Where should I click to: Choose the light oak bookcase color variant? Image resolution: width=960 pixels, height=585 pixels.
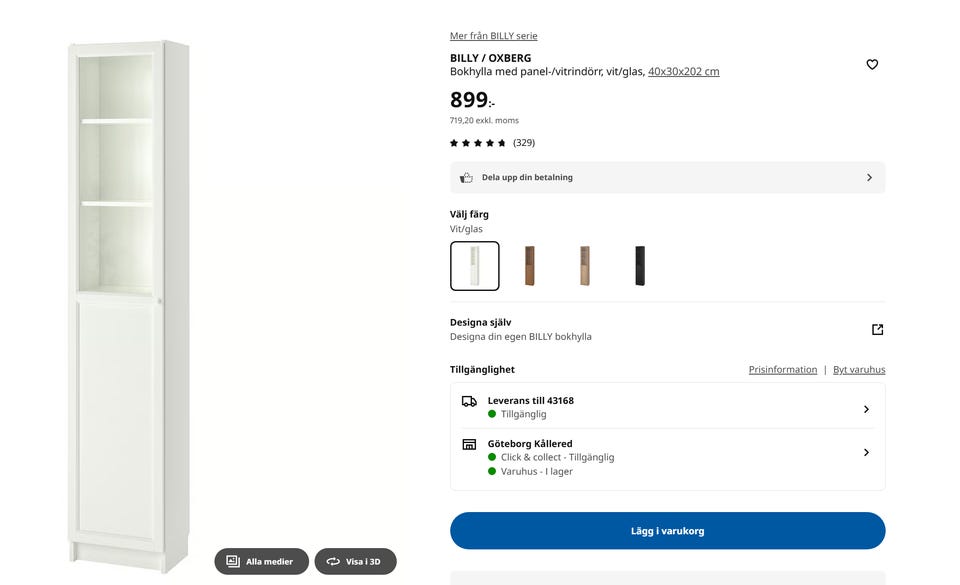pos(585,266)
